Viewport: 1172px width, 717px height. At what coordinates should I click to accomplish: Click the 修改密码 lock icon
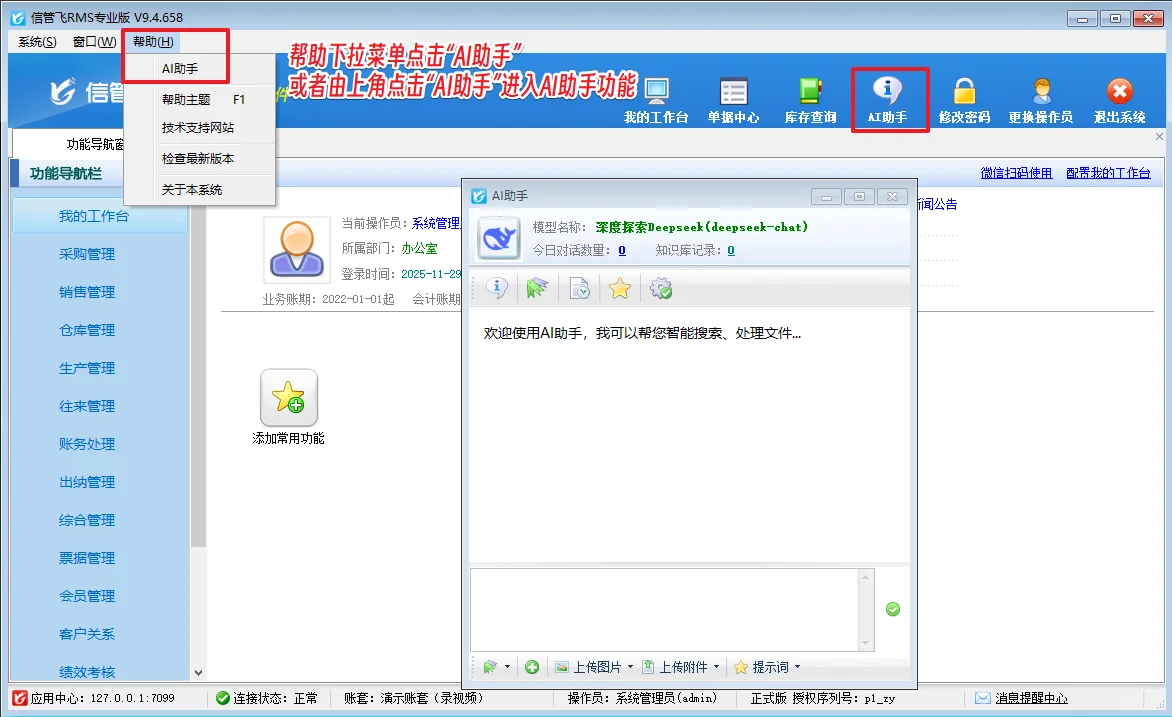coord(964,100)
